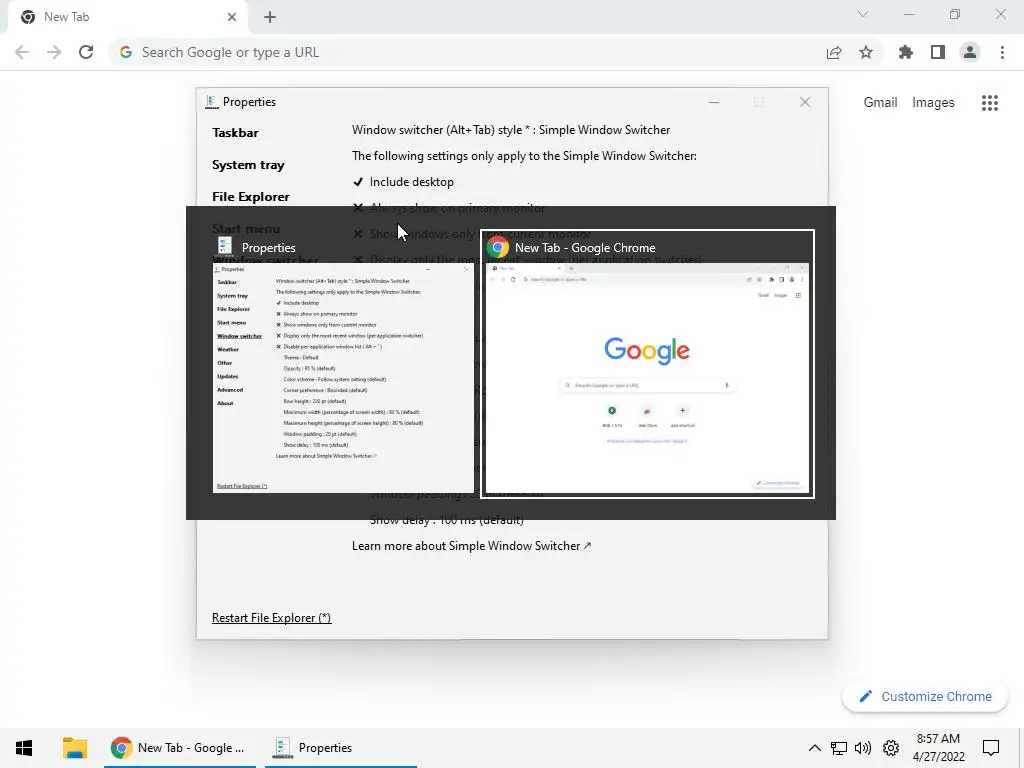Open volume control in tray
Viewport: 1024px width, 768px height.
[863, 748]
